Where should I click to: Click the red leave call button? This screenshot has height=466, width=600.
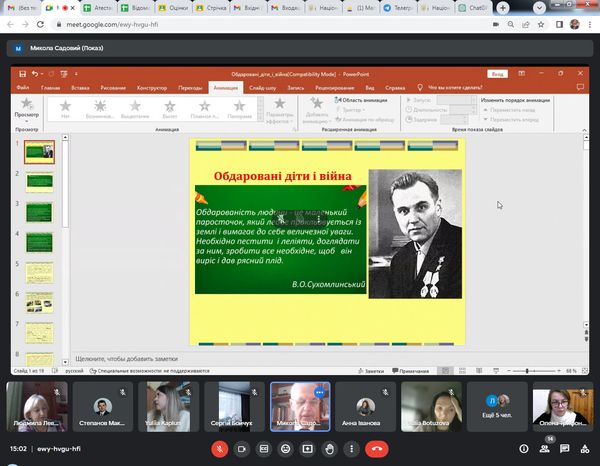click(377, 450)
